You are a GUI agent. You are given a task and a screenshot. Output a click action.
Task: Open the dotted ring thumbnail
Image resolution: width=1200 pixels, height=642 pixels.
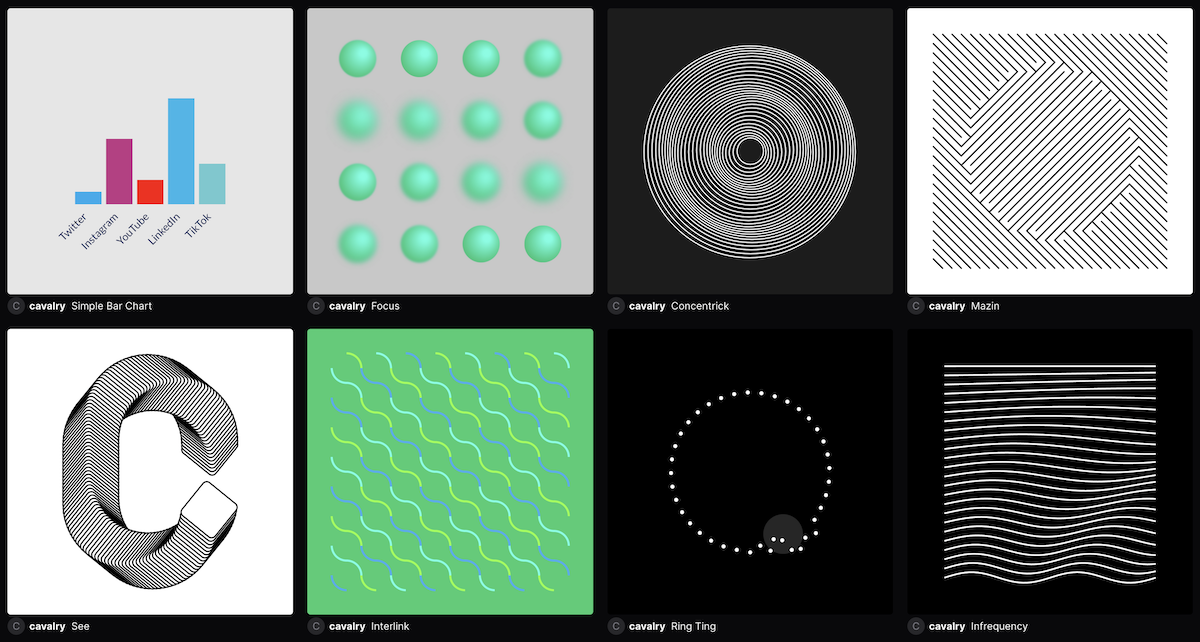[x=750, y=471]
